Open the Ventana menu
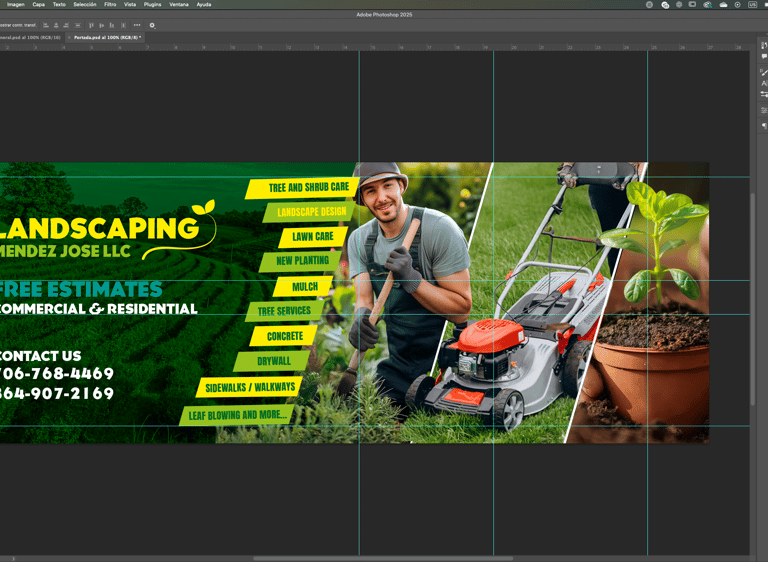768x562 pixels. [x=179, y=4]
